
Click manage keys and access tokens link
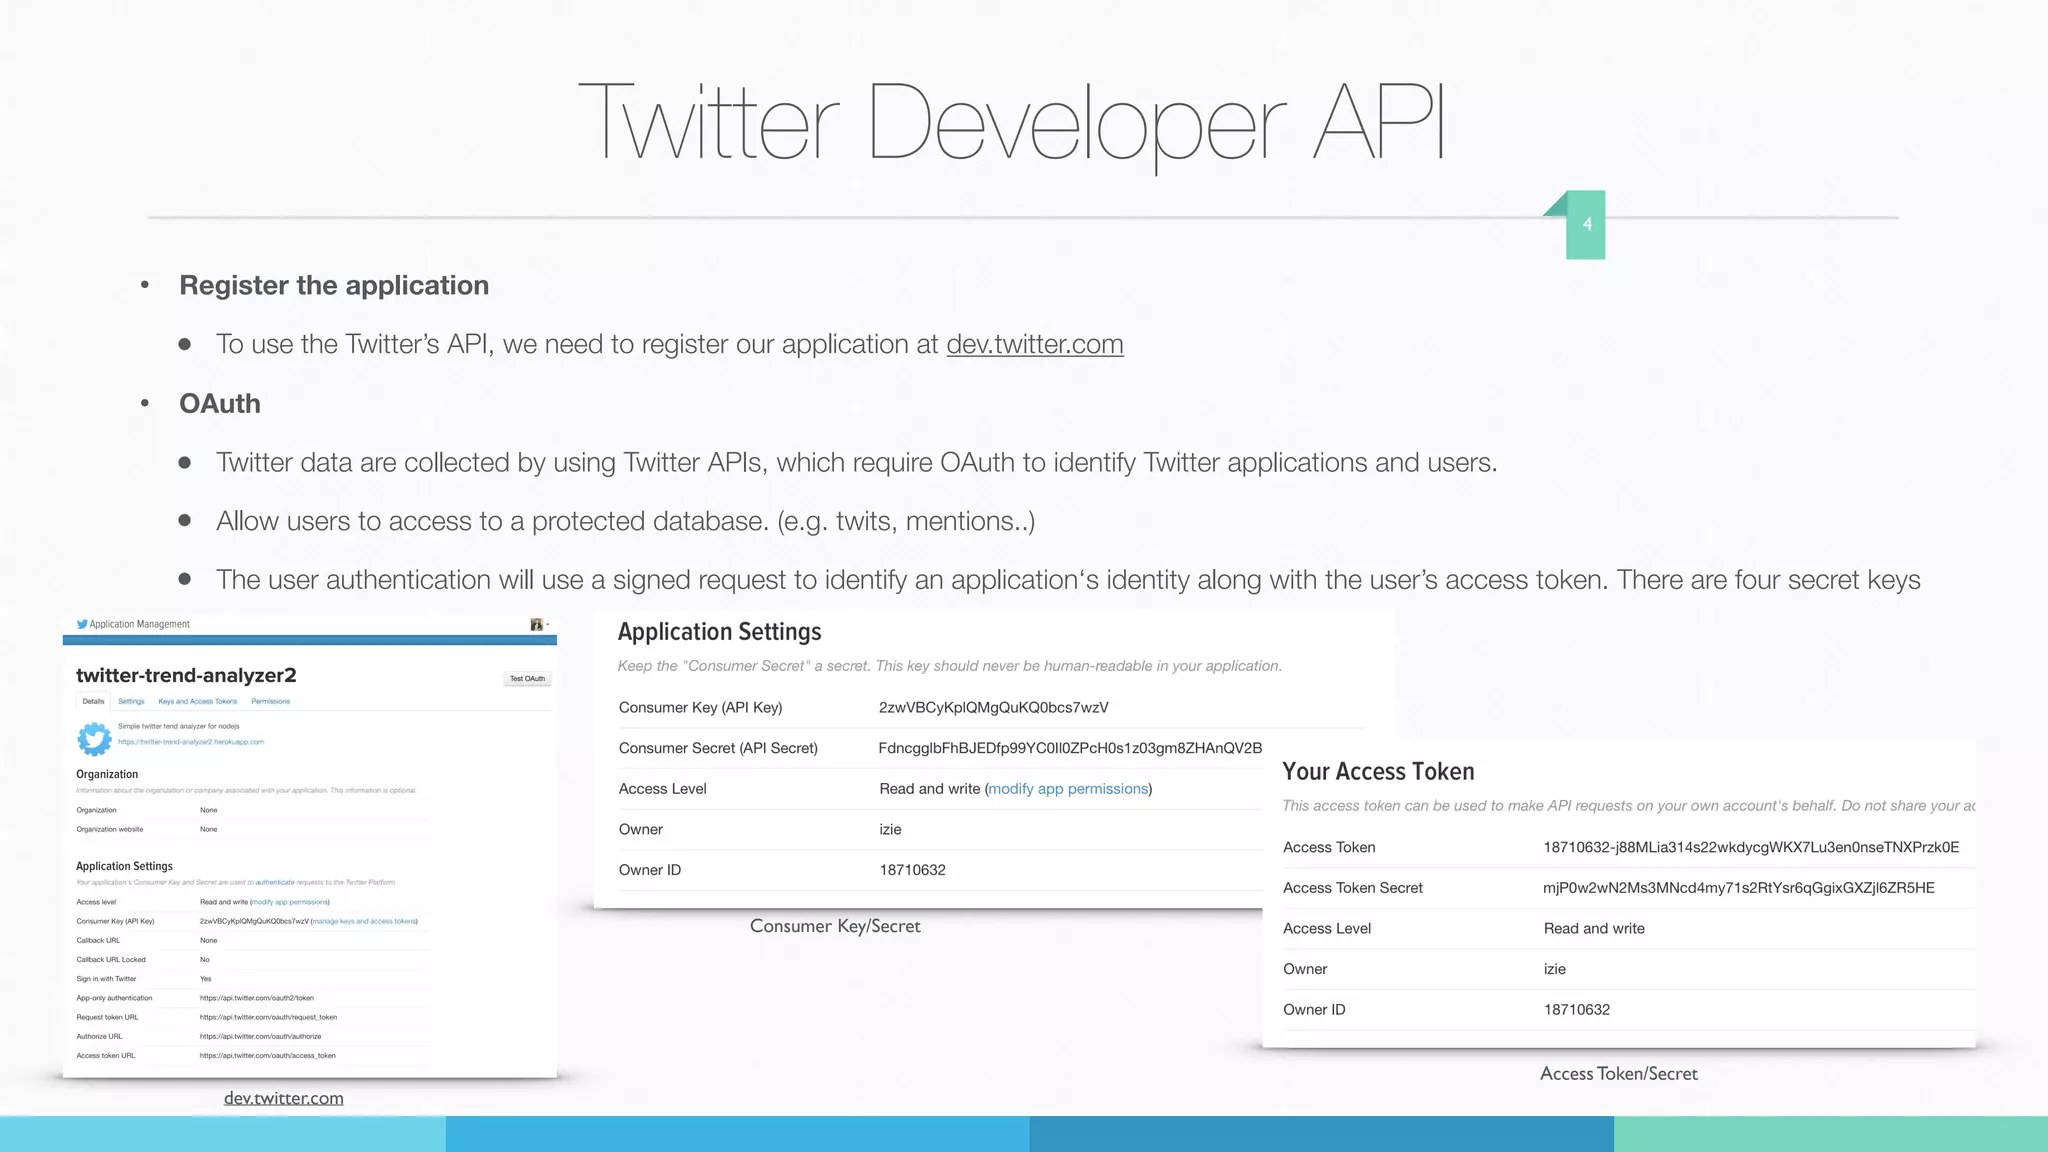[364, 921]
